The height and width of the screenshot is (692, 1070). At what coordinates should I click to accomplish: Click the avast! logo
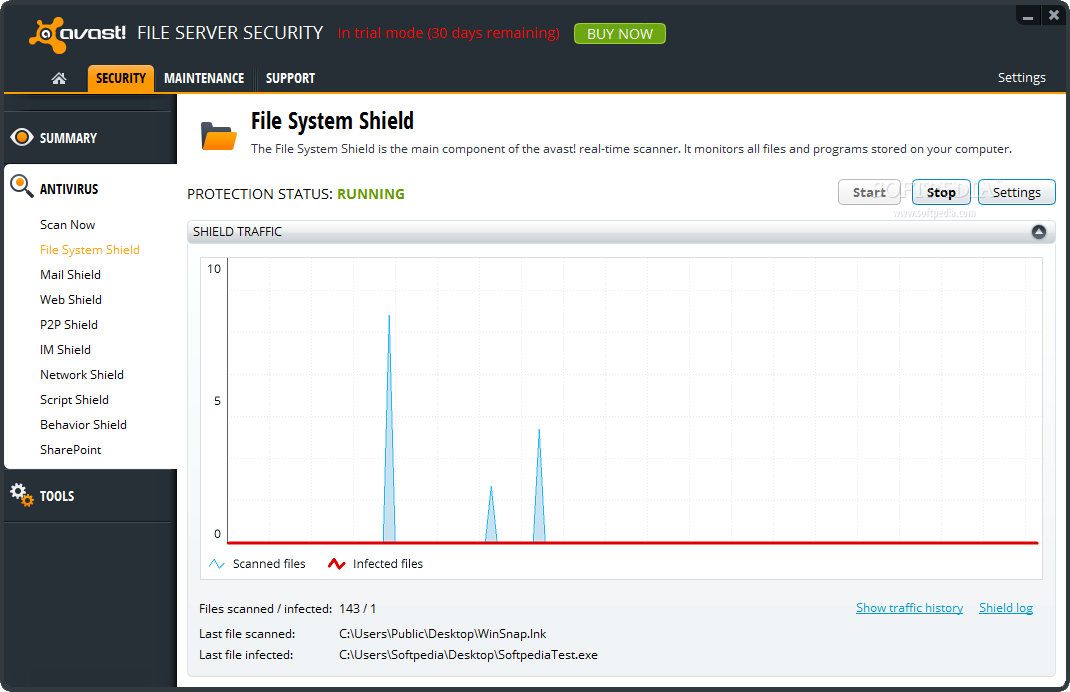[77, 34]
